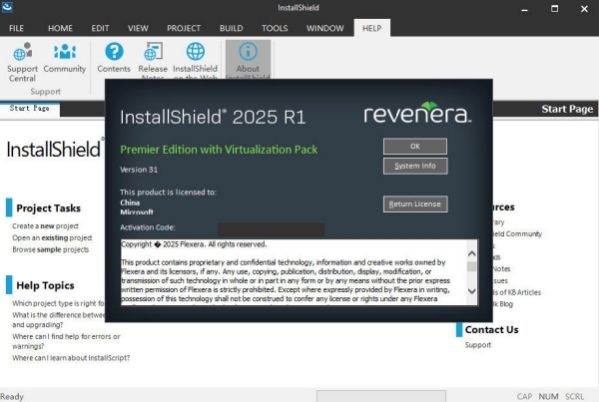
Task: Switch to the VIEW ribbon tab
Action: pyautogui.click(x=138, y=28)
